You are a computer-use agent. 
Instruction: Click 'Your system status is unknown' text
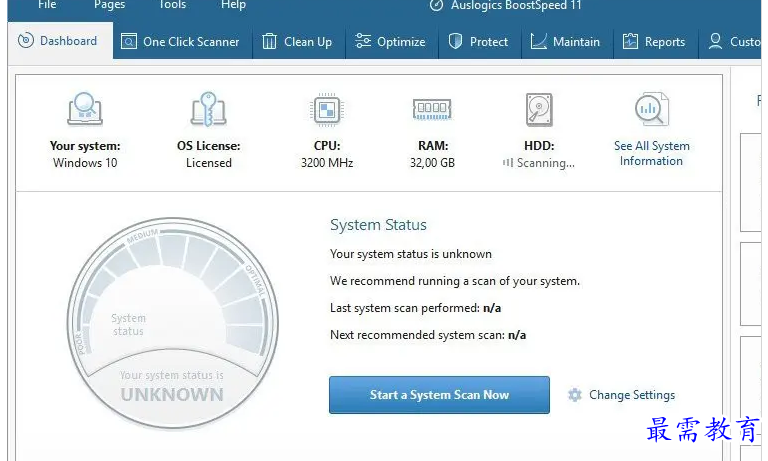[411, 254]
